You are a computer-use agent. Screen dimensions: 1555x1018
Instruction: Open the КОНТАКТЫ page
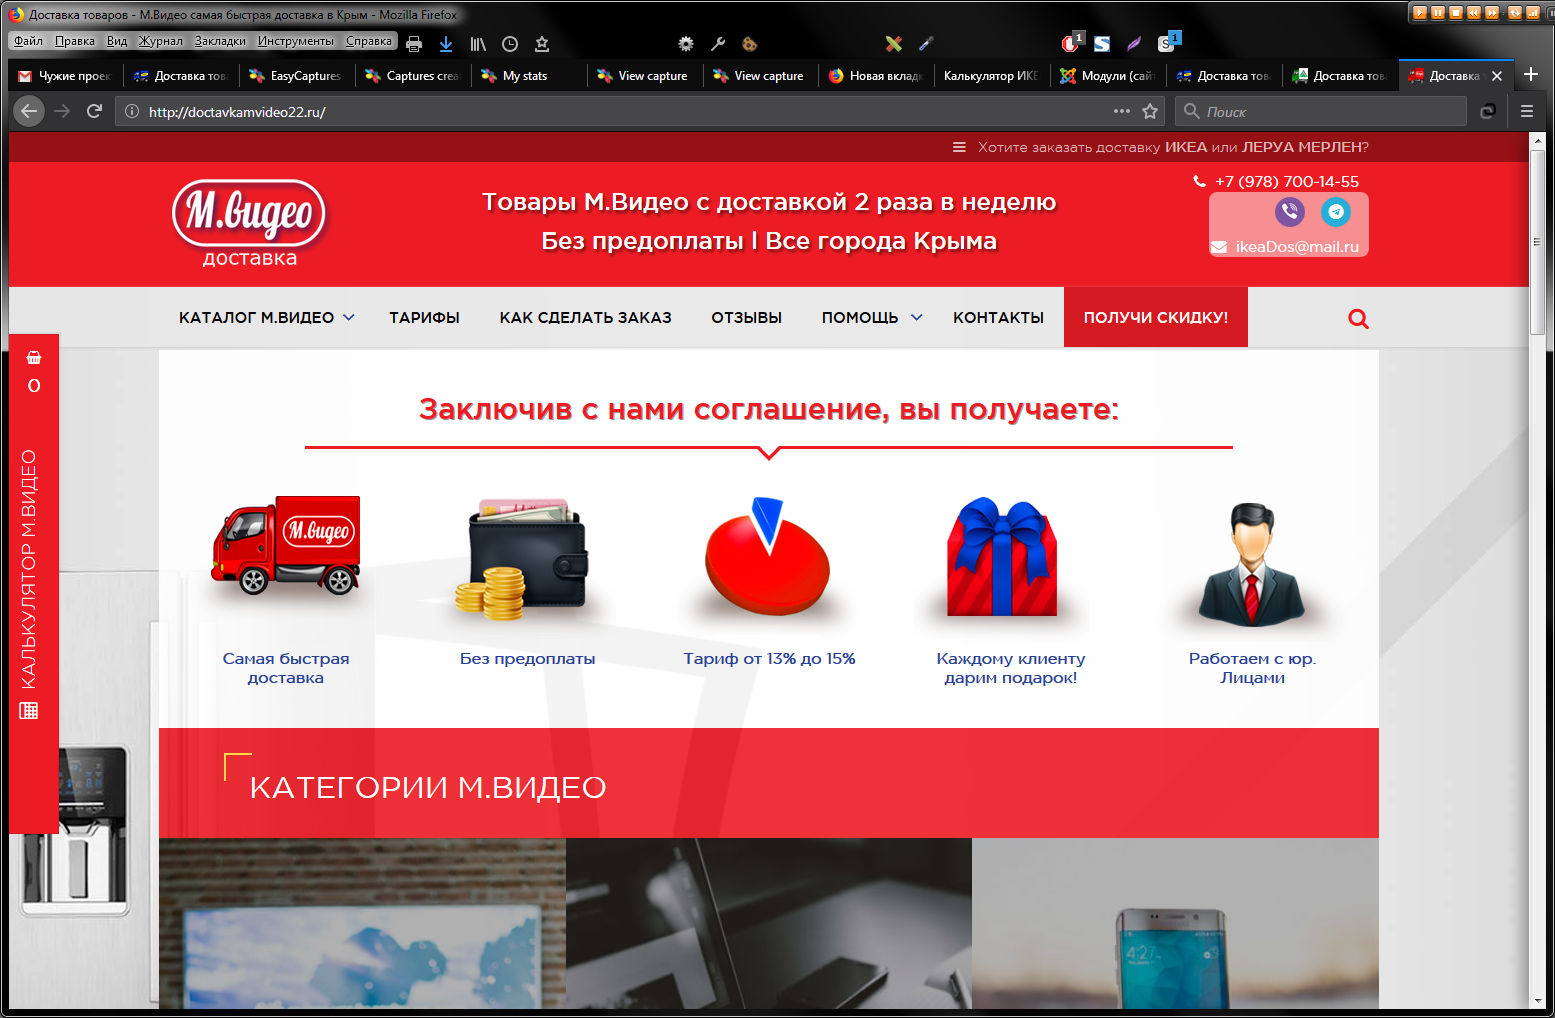(x=998, y=317)
